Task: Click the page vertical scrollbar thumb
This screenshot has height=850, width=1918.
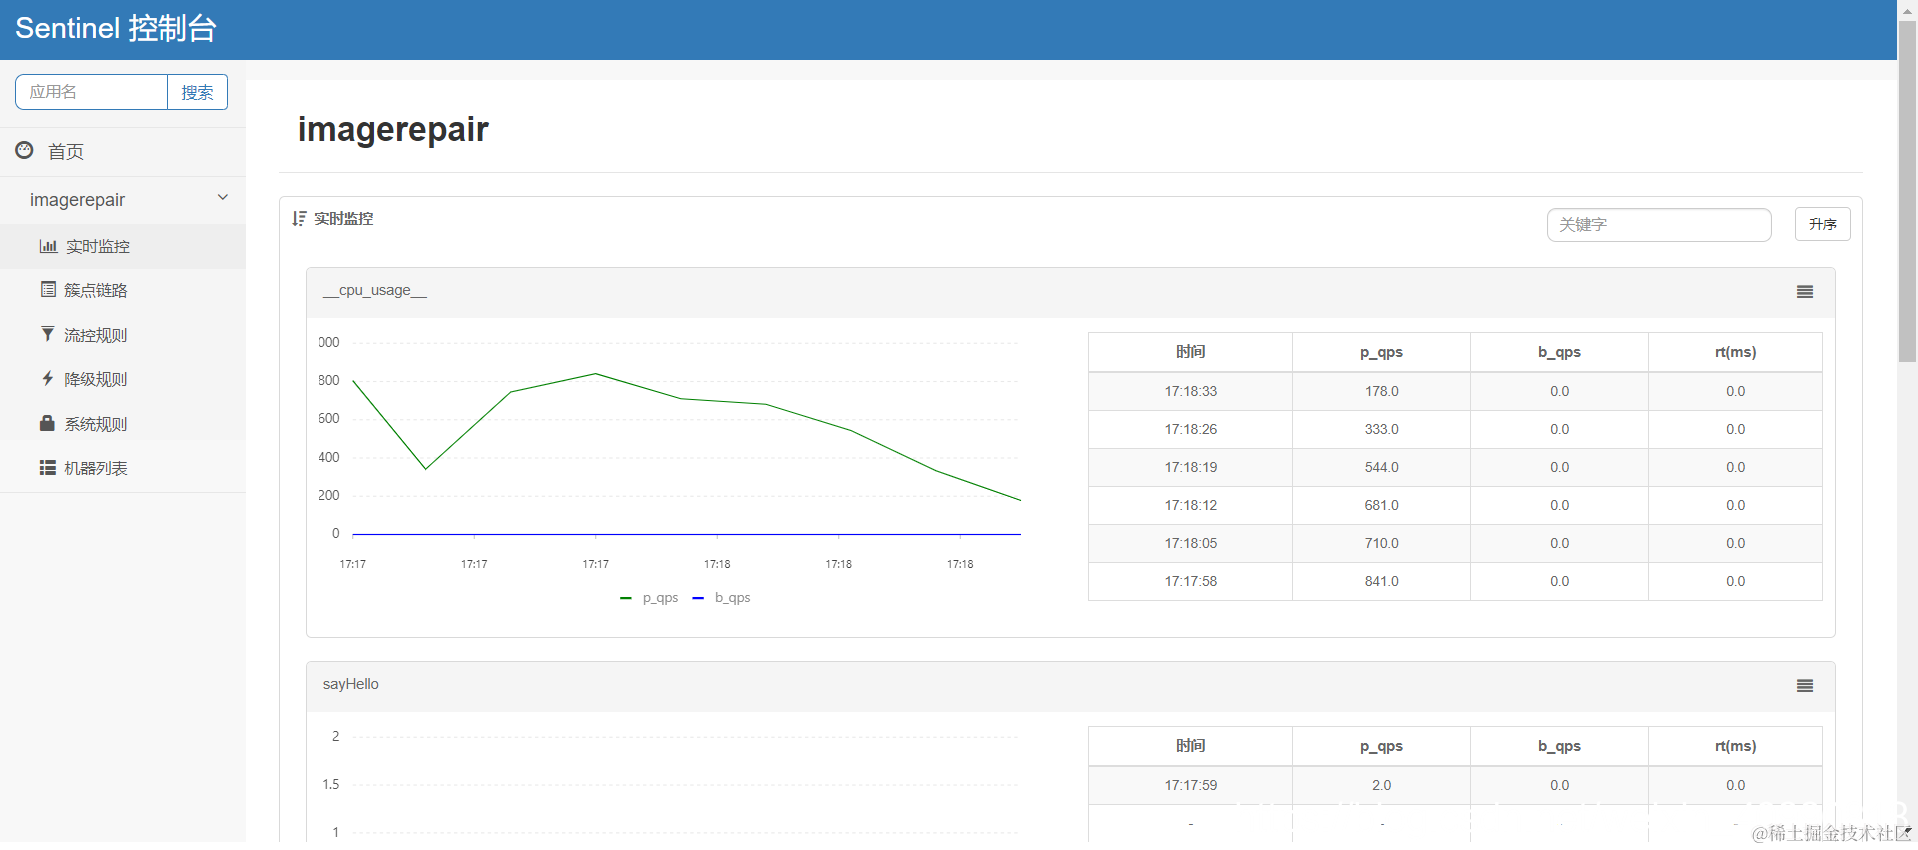Action: (1907, 190)
